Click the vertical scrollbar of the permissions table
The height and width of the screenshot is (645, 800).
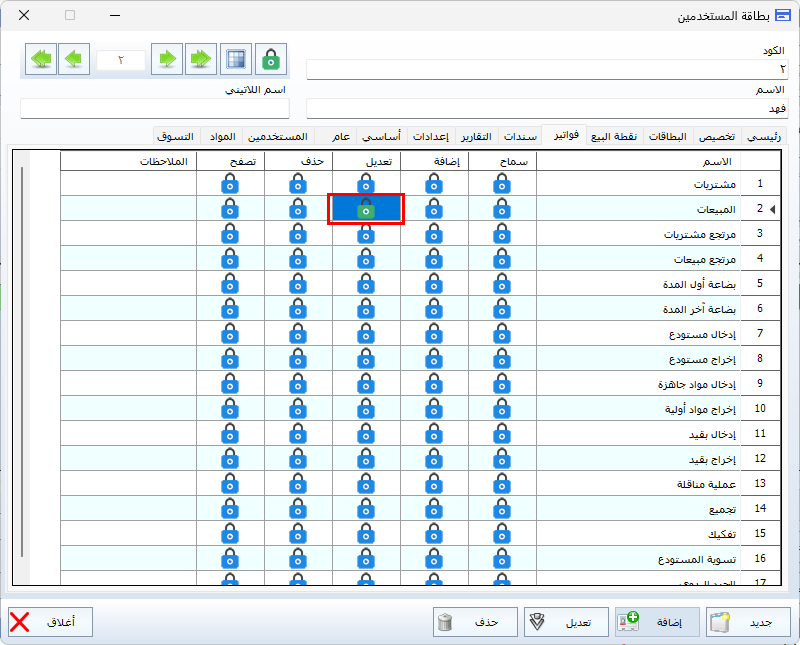(x=22, y=360)
